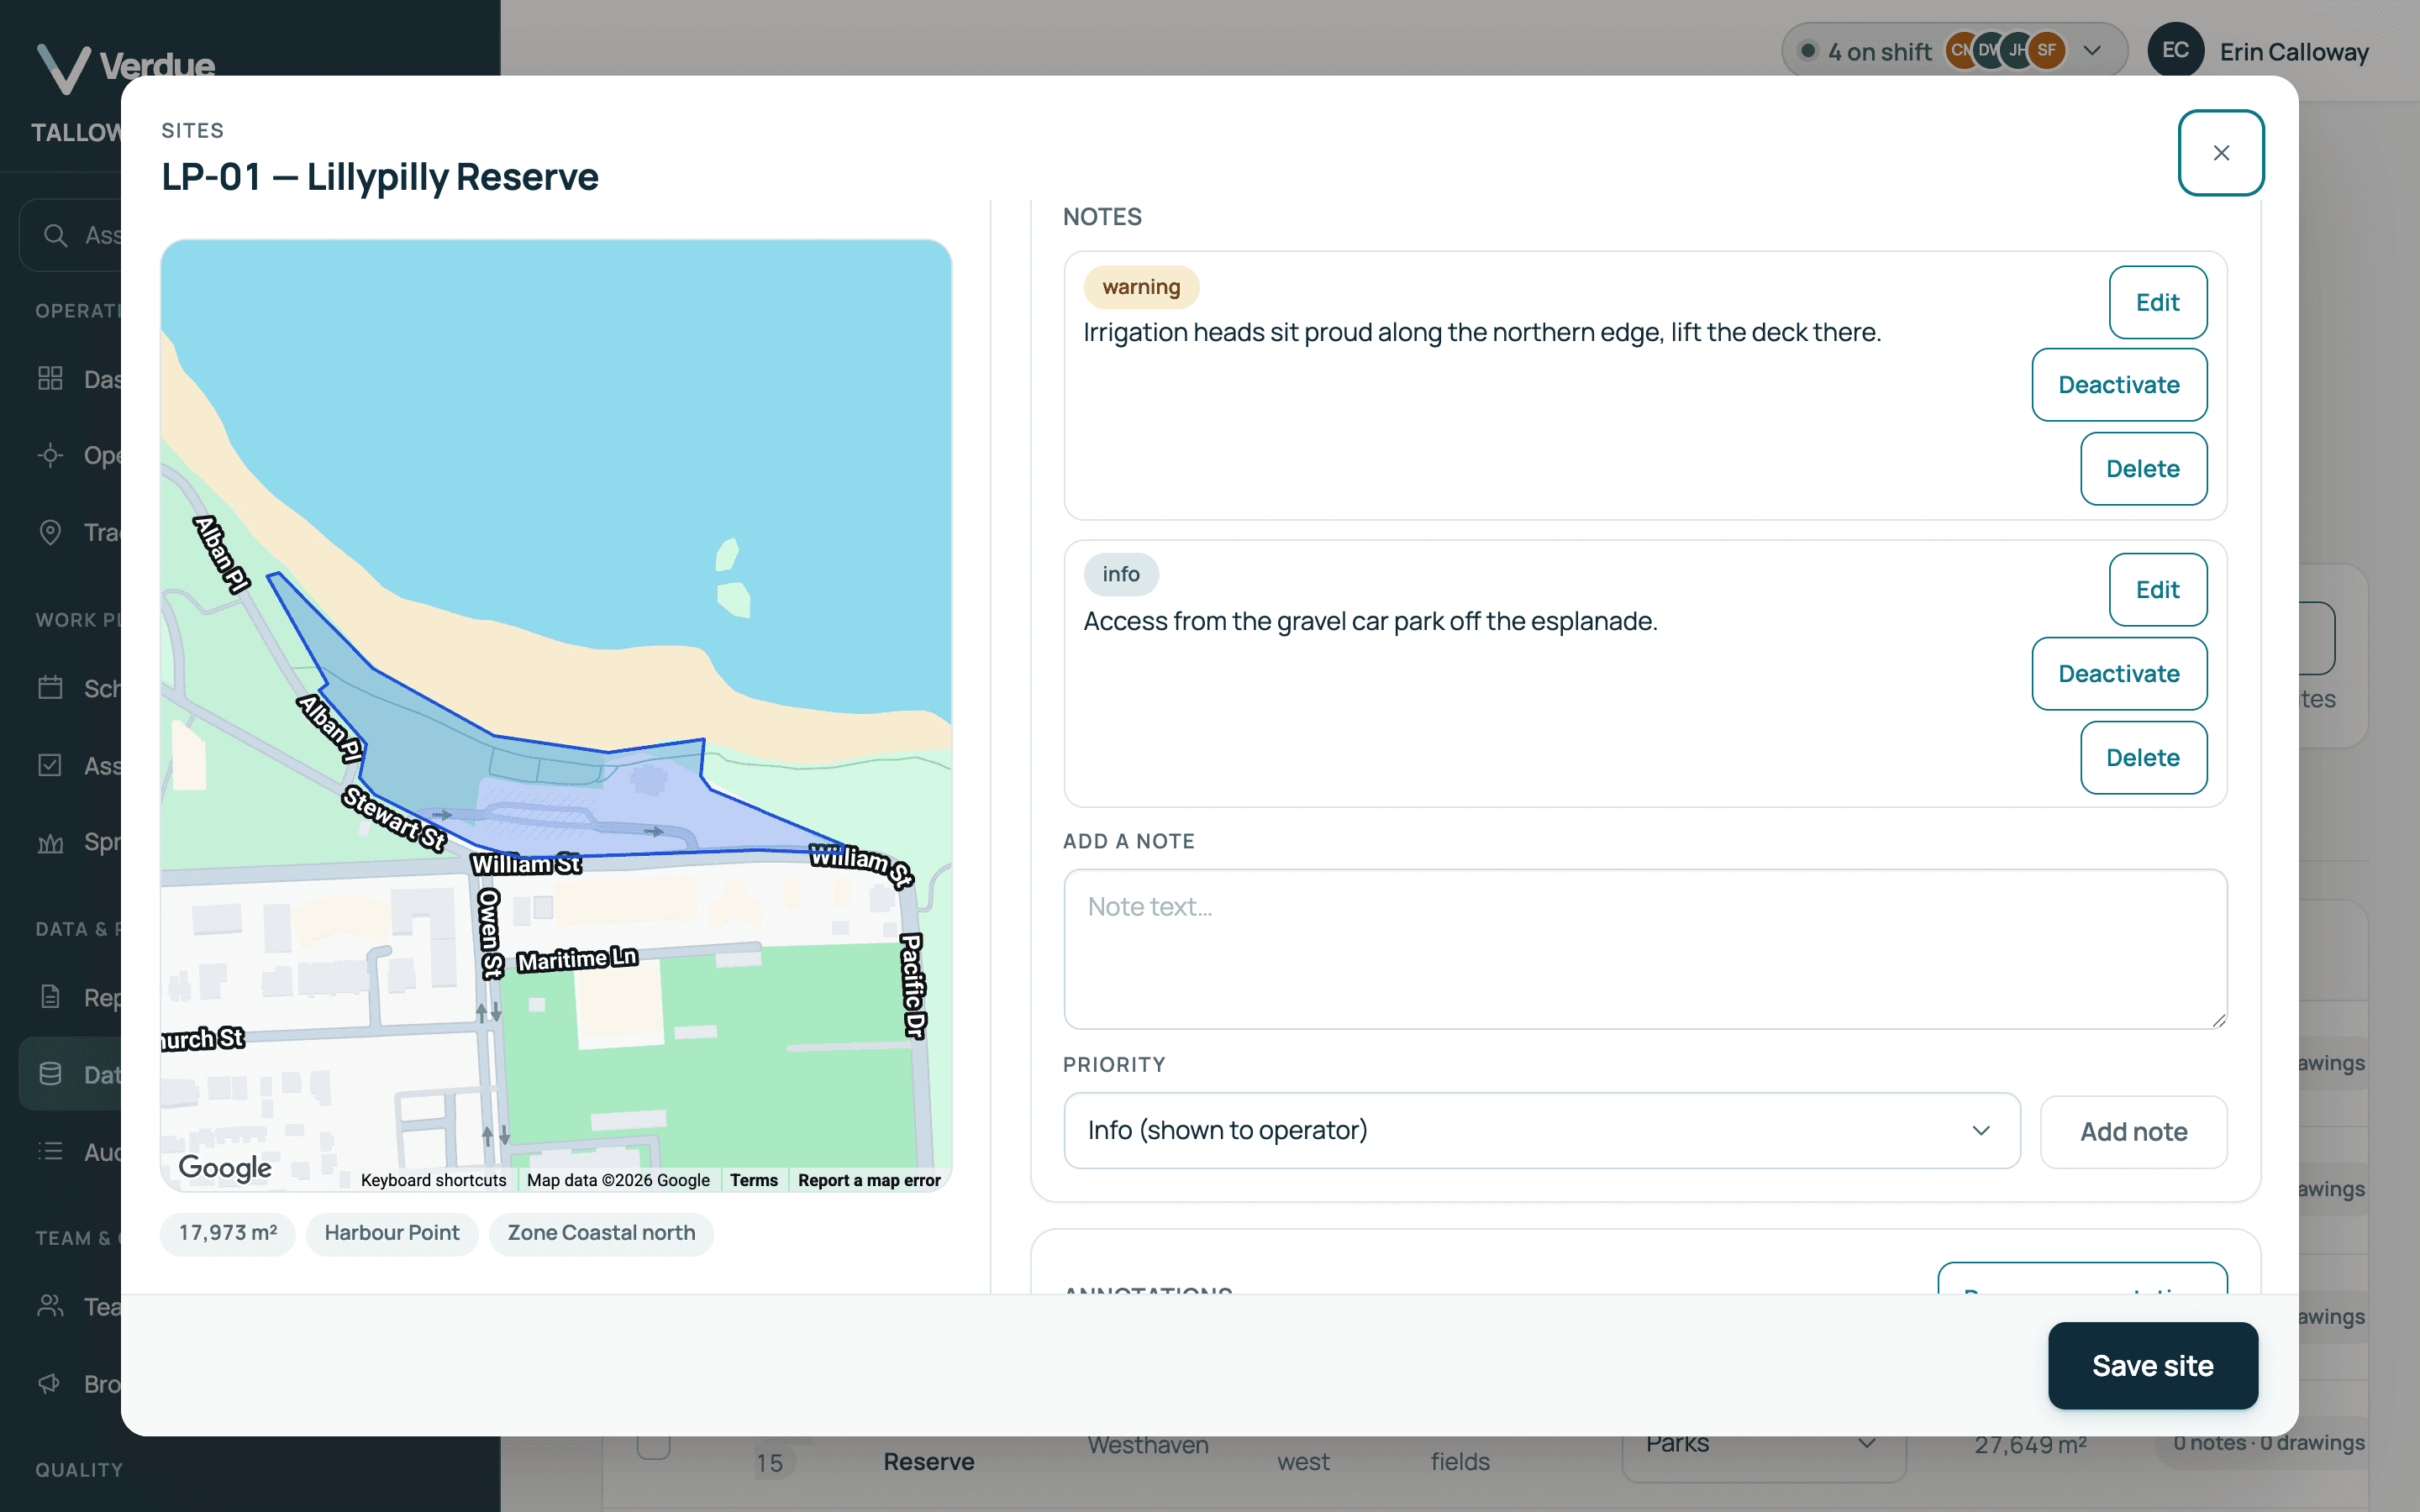Viewport: 2420px width, 1512px height.
Task: Select the 17,973 m² area chip
Action: (x=228, y=1233)
